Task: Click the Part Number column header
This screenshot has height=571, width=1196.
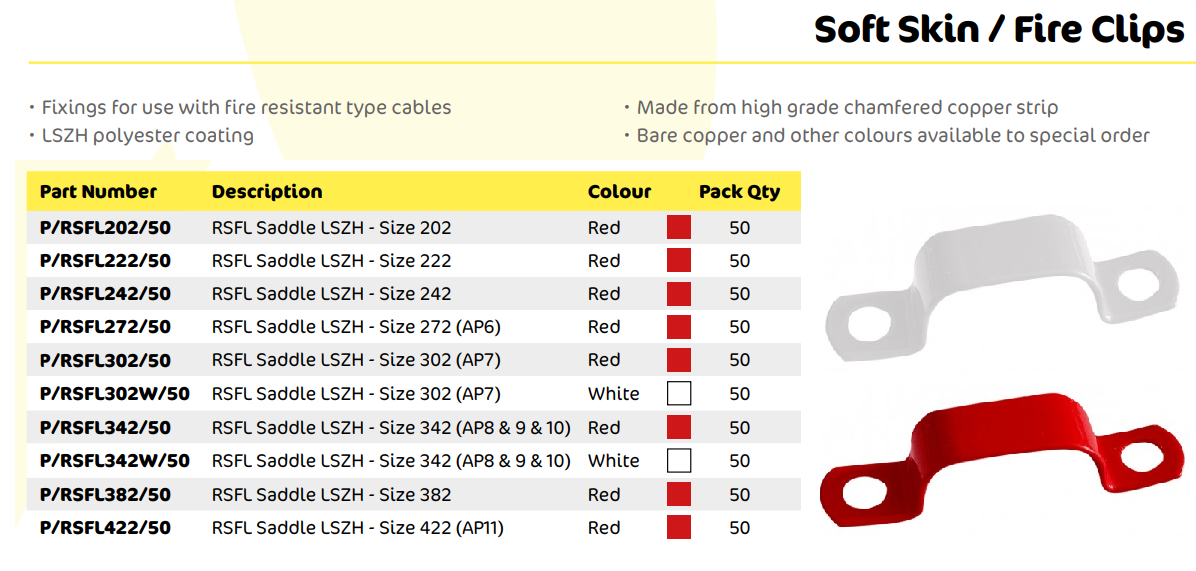Action: tap(98, 192)
